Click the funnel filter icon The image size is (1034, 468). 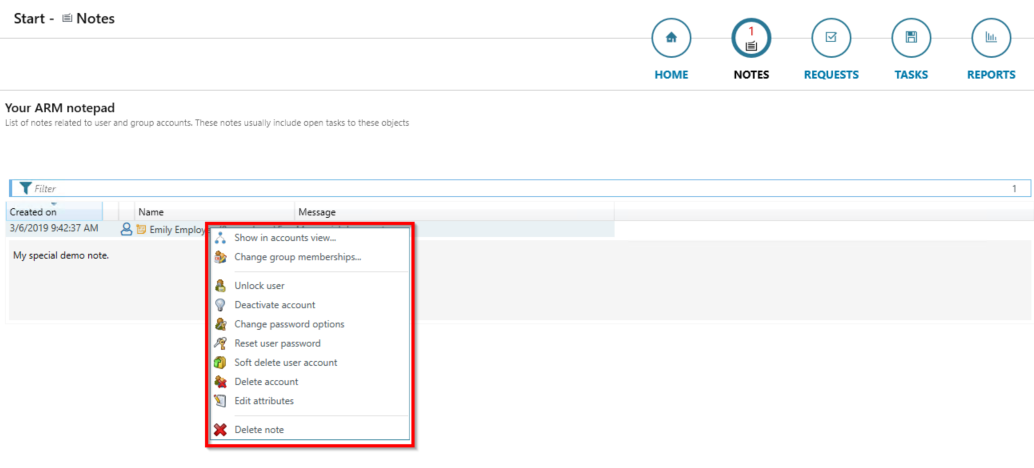coord(25,188)
